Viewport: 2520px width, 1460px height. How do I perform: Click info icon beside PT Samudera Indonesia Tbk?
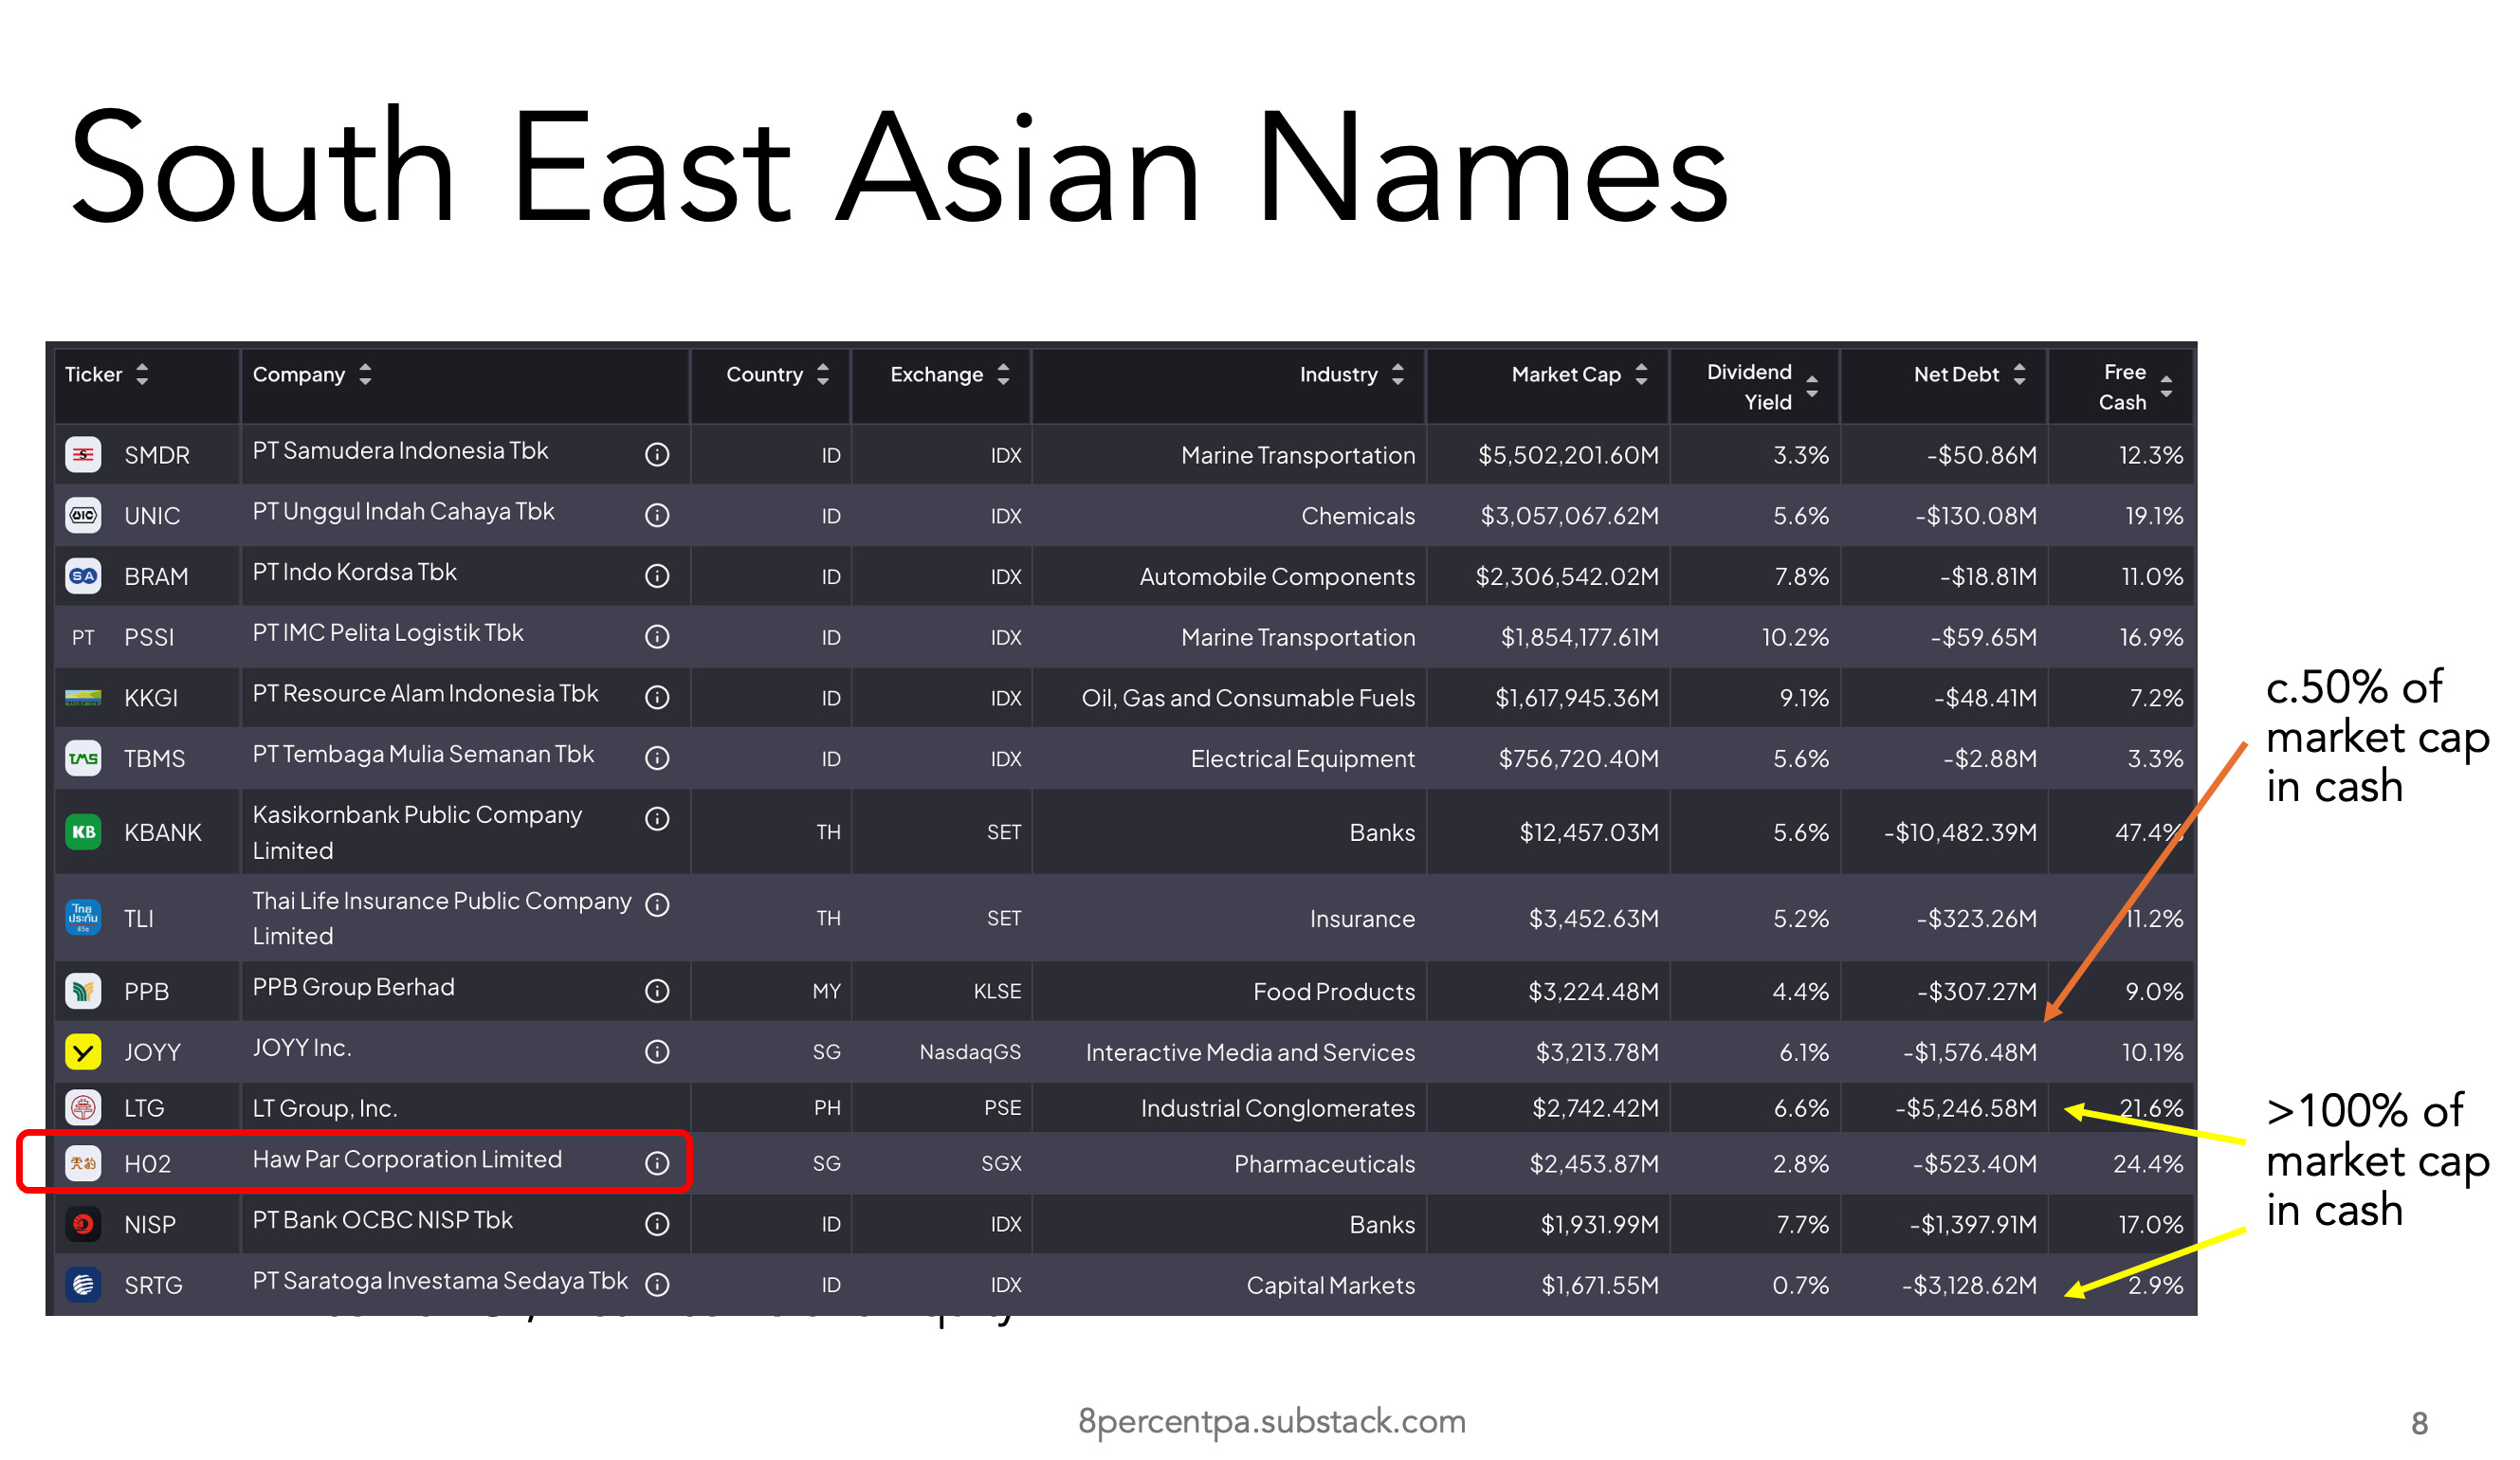657,455
